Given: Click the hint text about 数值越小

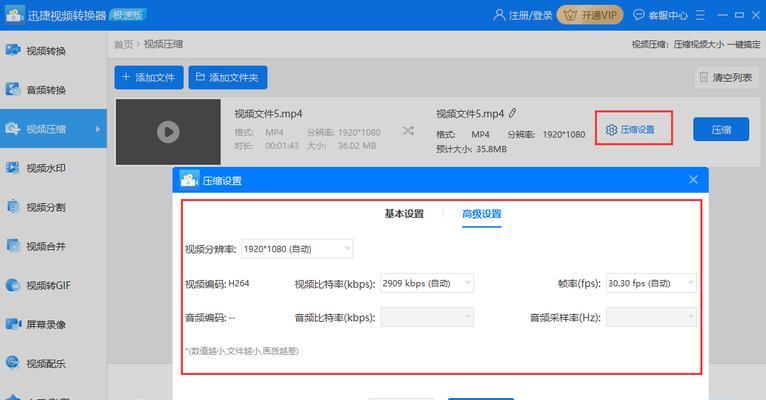Looking at the screenshot, I should 242,351.
